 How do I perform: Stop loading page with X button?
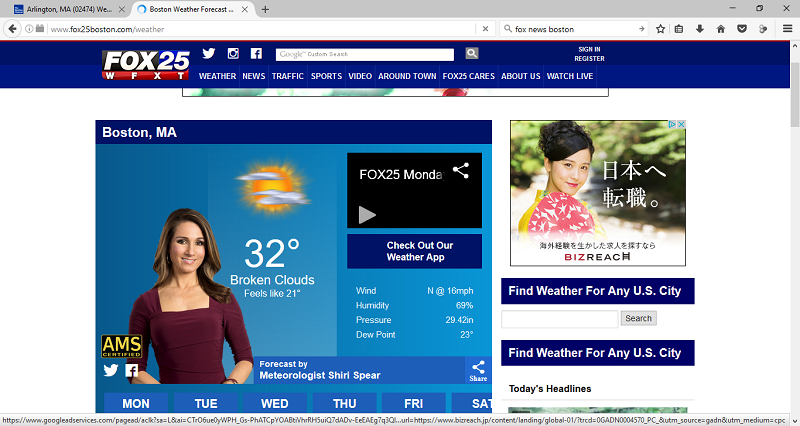point(485,29)
